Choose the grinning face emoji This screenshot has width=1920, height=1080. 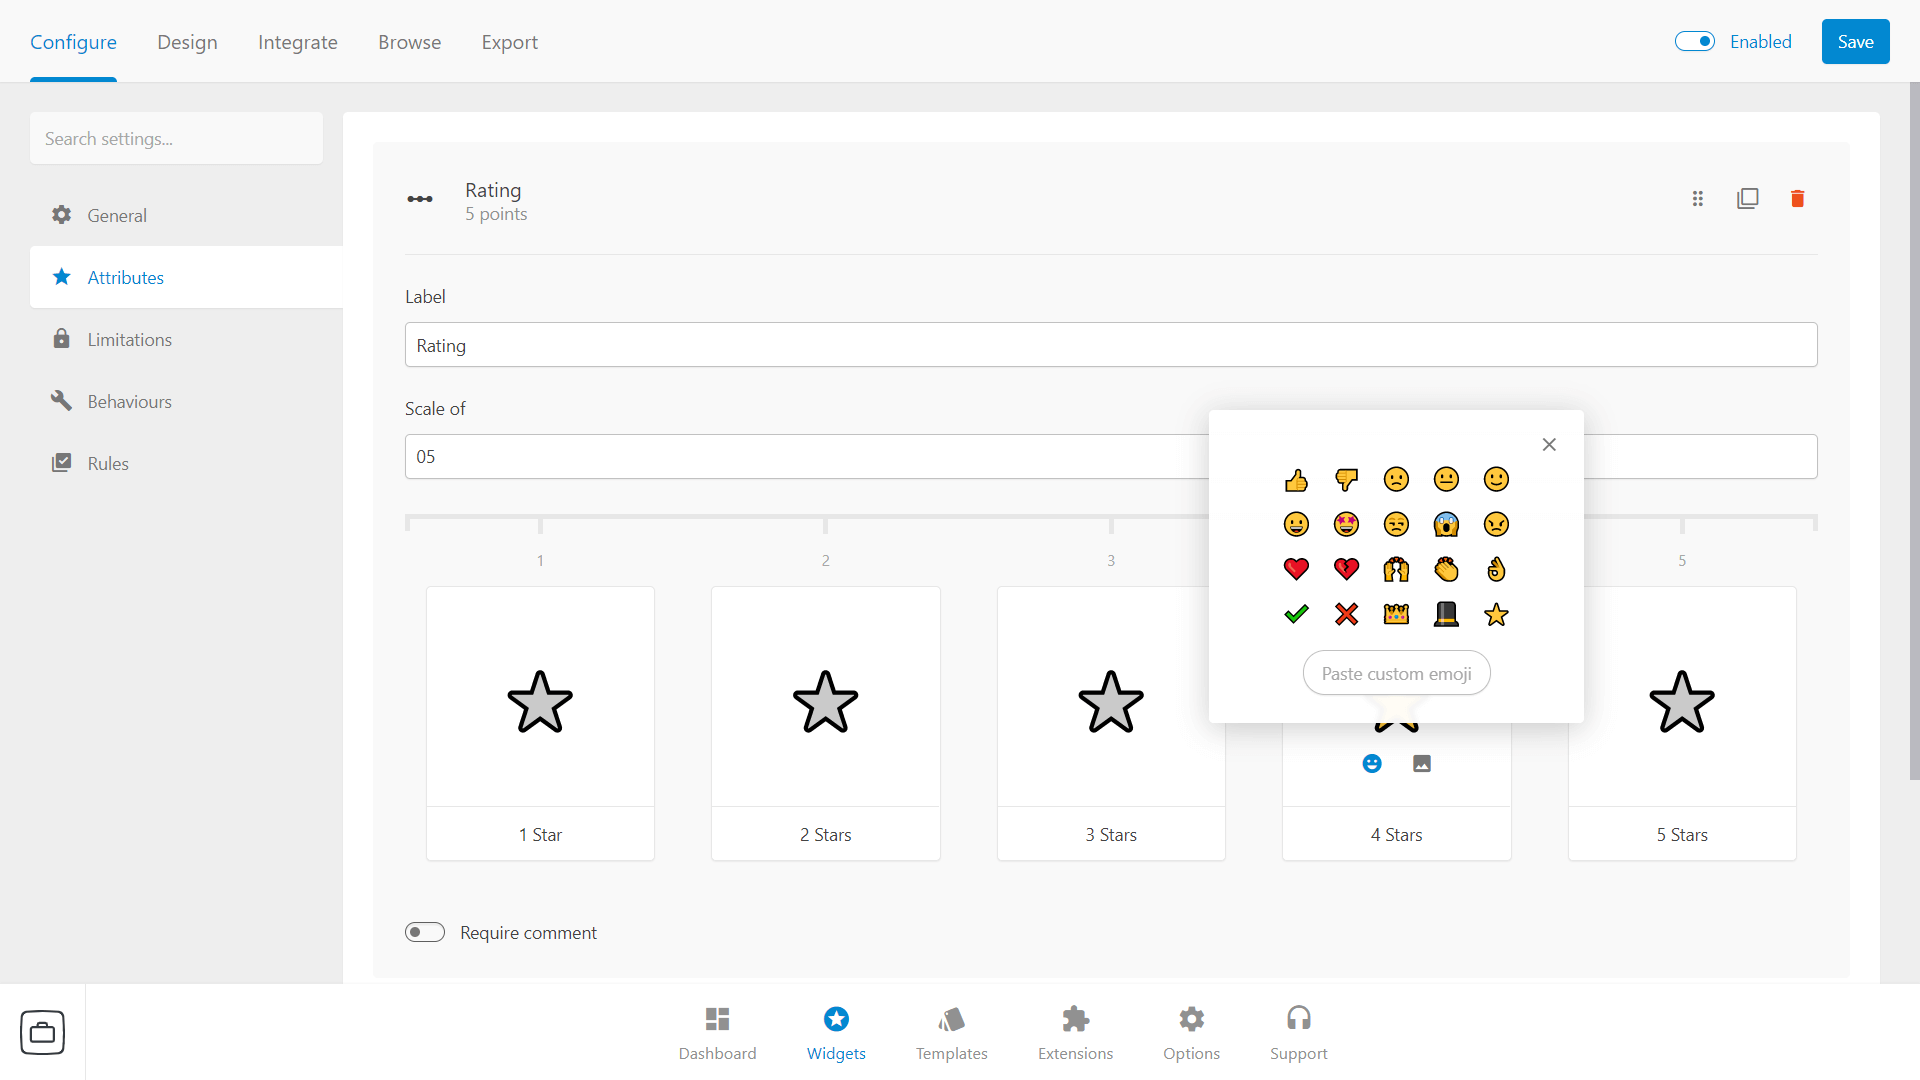[x=1296, y=525]
